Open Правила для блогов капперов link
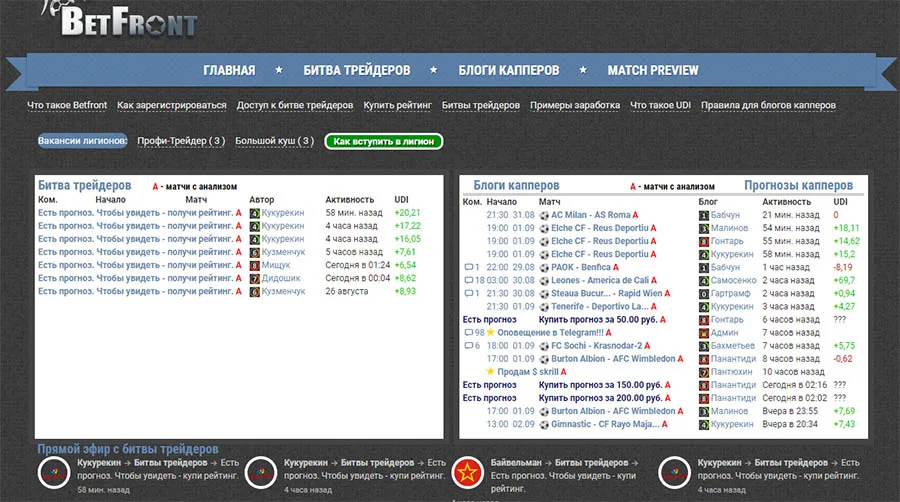This screenshot has height=502, width=900. click(768, 106)
